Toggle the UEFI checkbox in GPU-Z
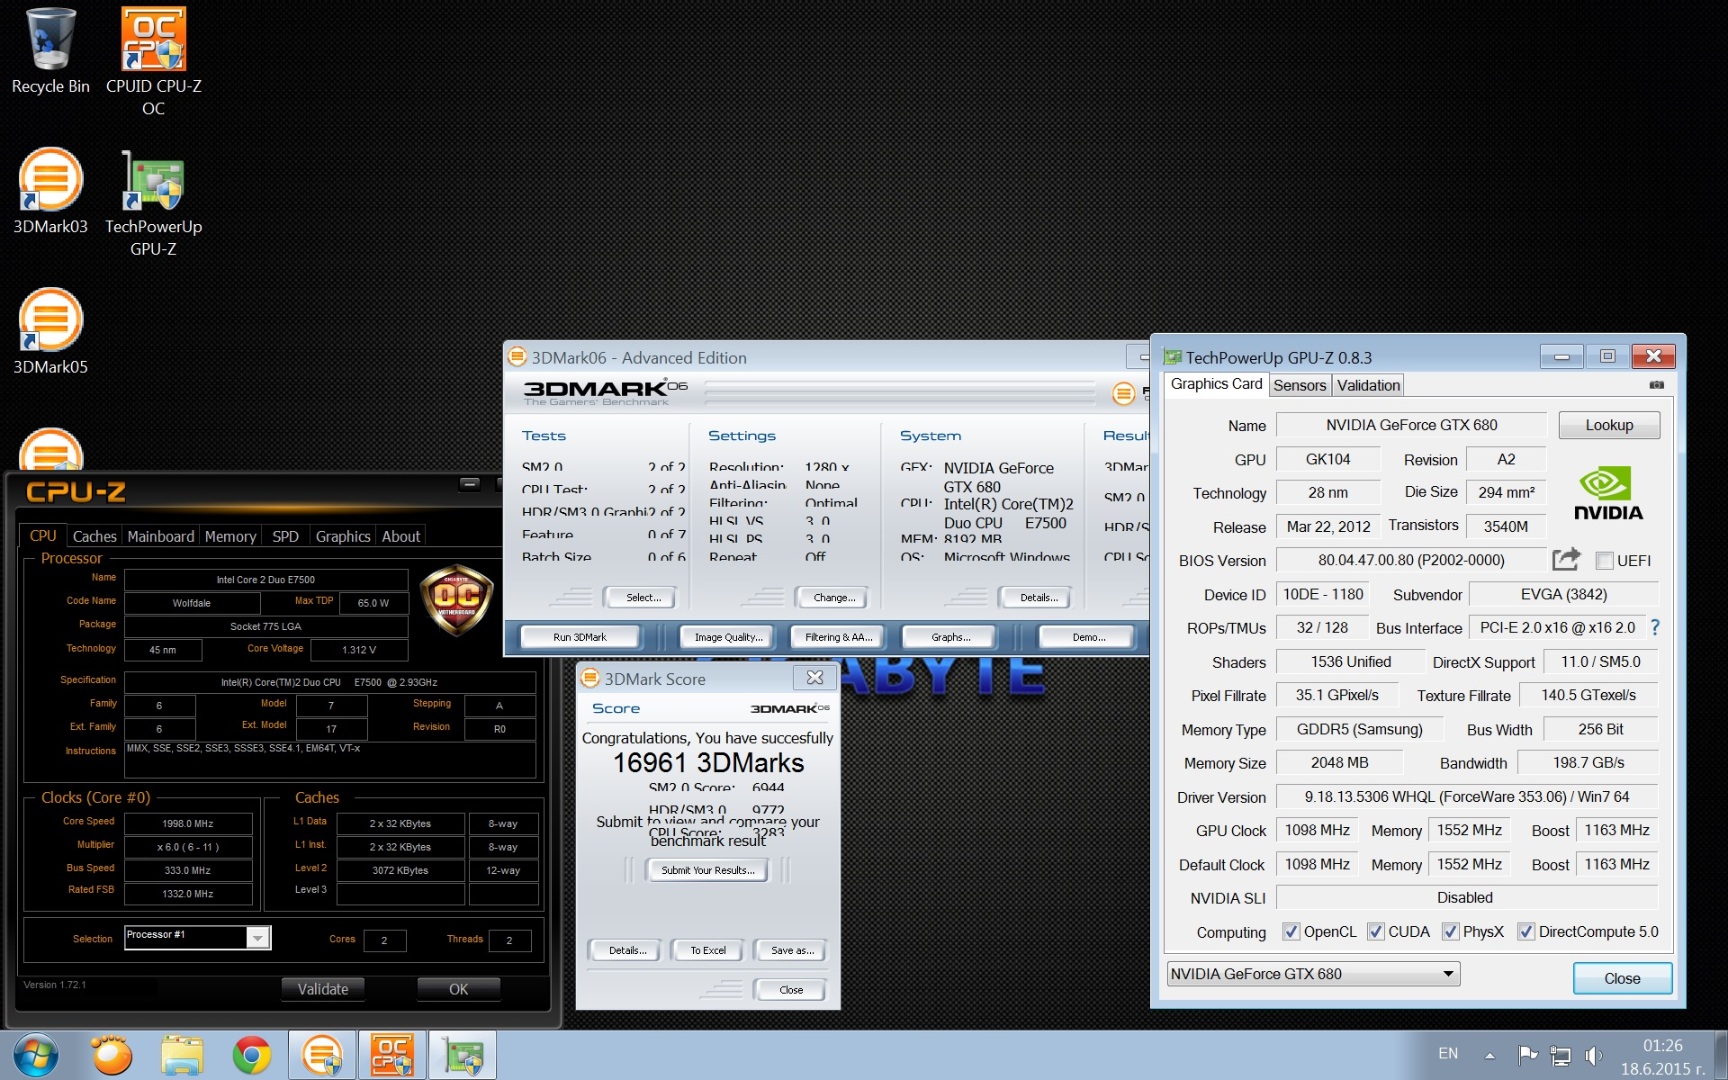Image resolution: width=1728 pixels, height=1080 pixels. point(1604,561)
